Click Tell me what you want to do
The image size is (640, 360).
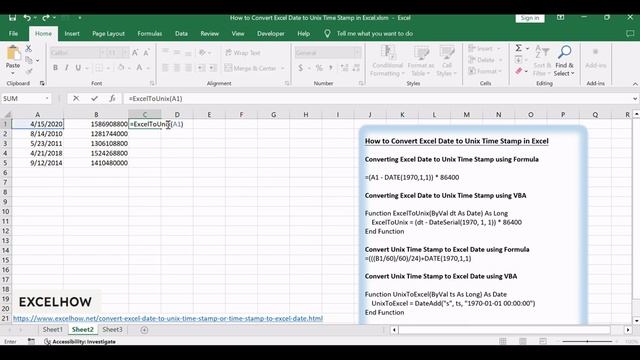(x=374, y=33)
